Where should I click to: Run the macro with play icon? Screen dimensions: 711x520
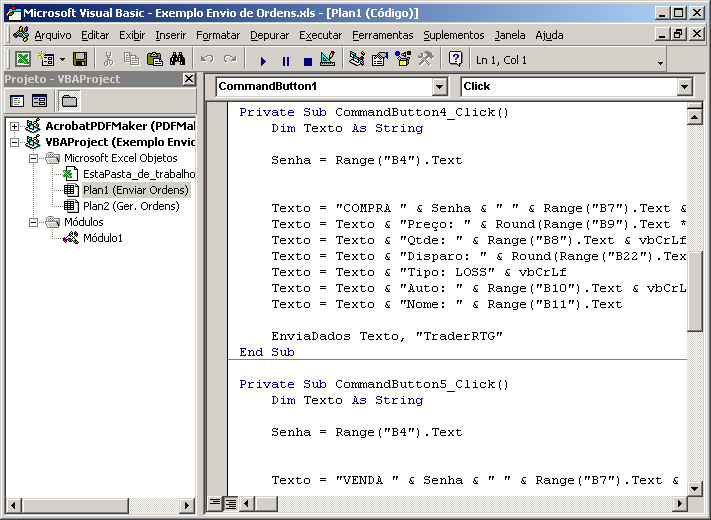coord(263,61)
